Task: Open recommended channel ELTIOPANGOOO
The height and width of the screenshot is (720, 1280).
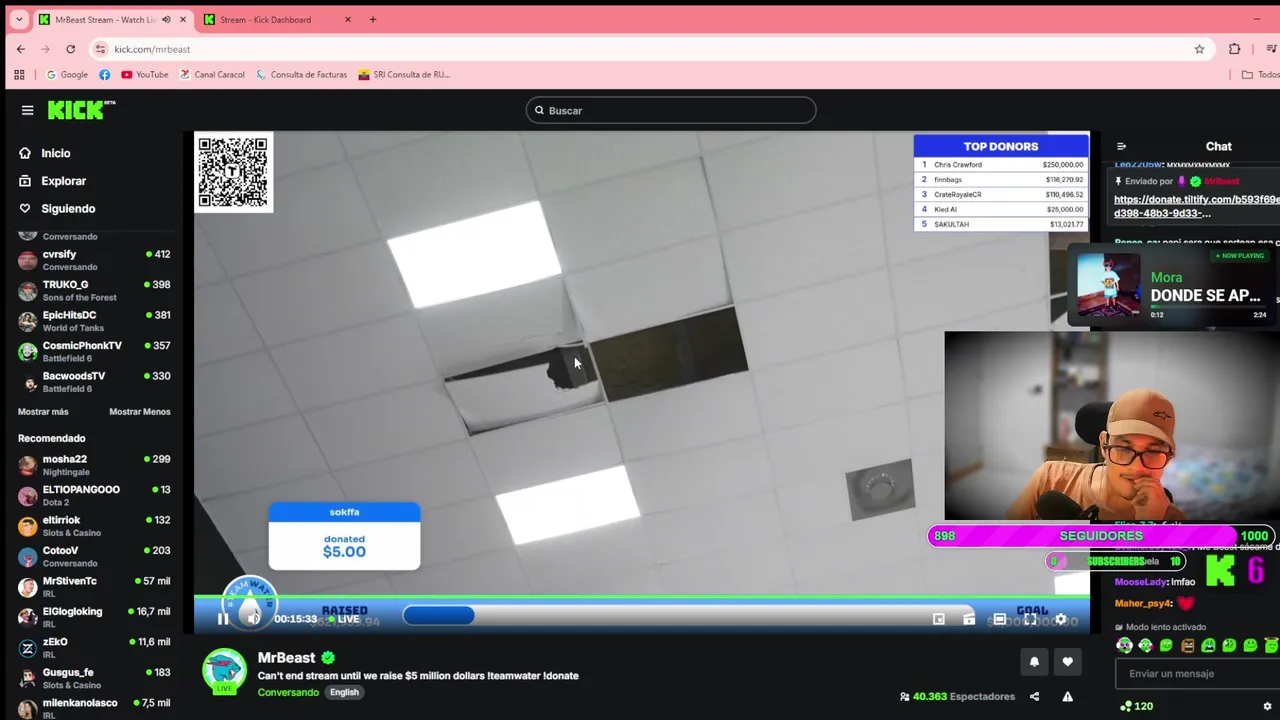Action: pos(94,496)
